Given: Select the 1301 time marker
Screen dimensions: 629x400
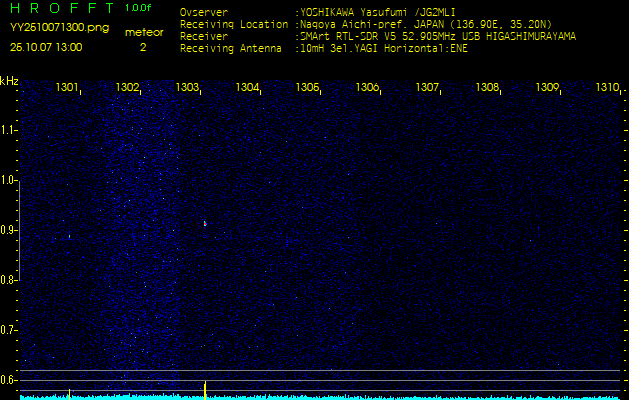Looking at the screenshot, I should click(x=68, y=88).
